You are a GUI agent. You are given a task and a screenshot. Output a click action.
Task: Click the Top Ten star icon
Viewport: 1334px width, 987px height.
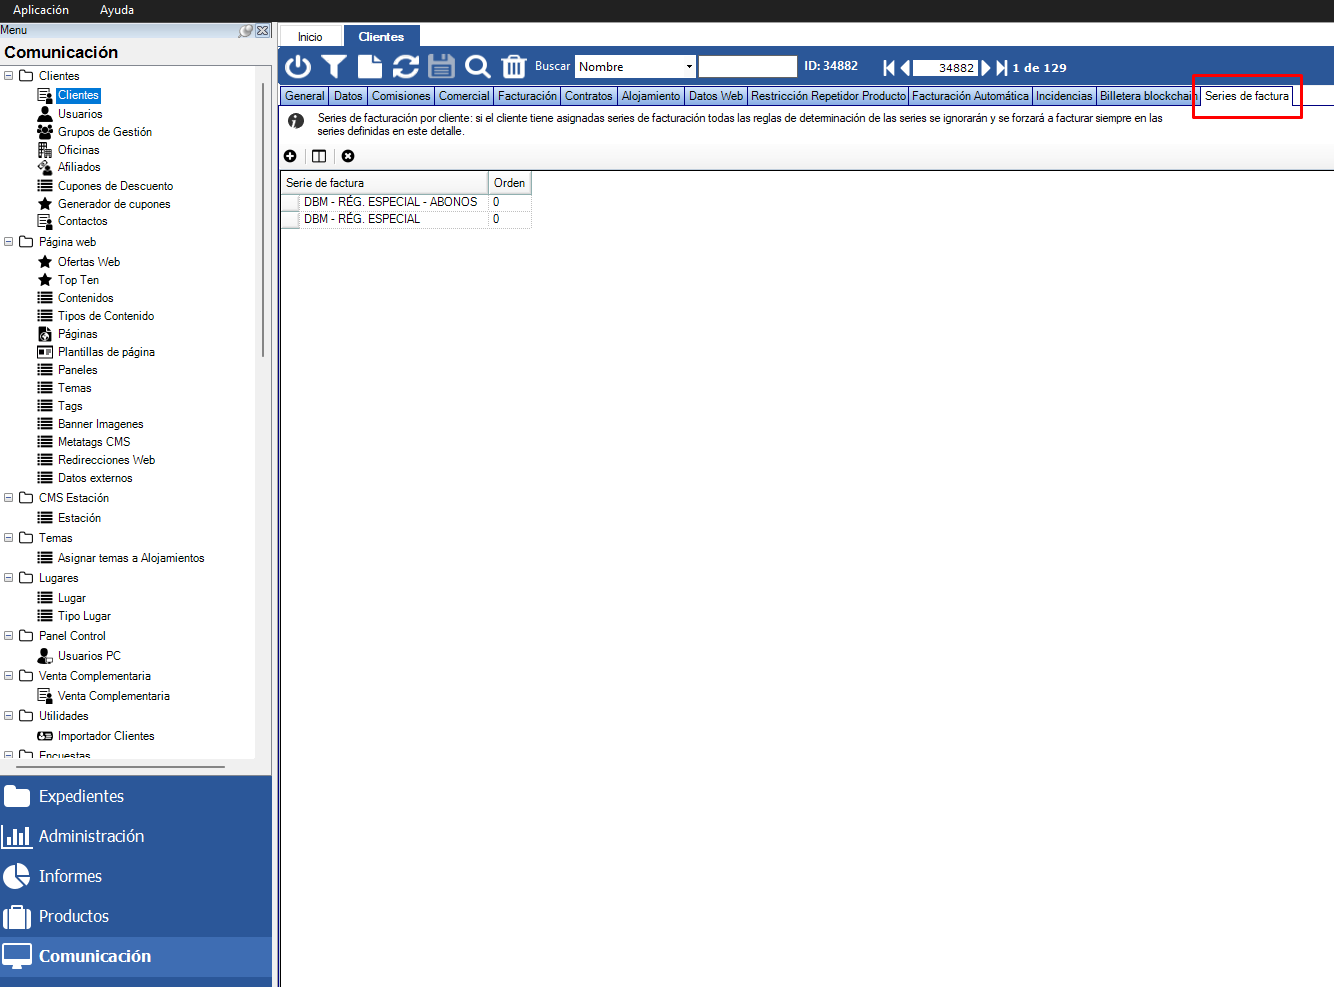pyautogui.click(x=45, y=280)
